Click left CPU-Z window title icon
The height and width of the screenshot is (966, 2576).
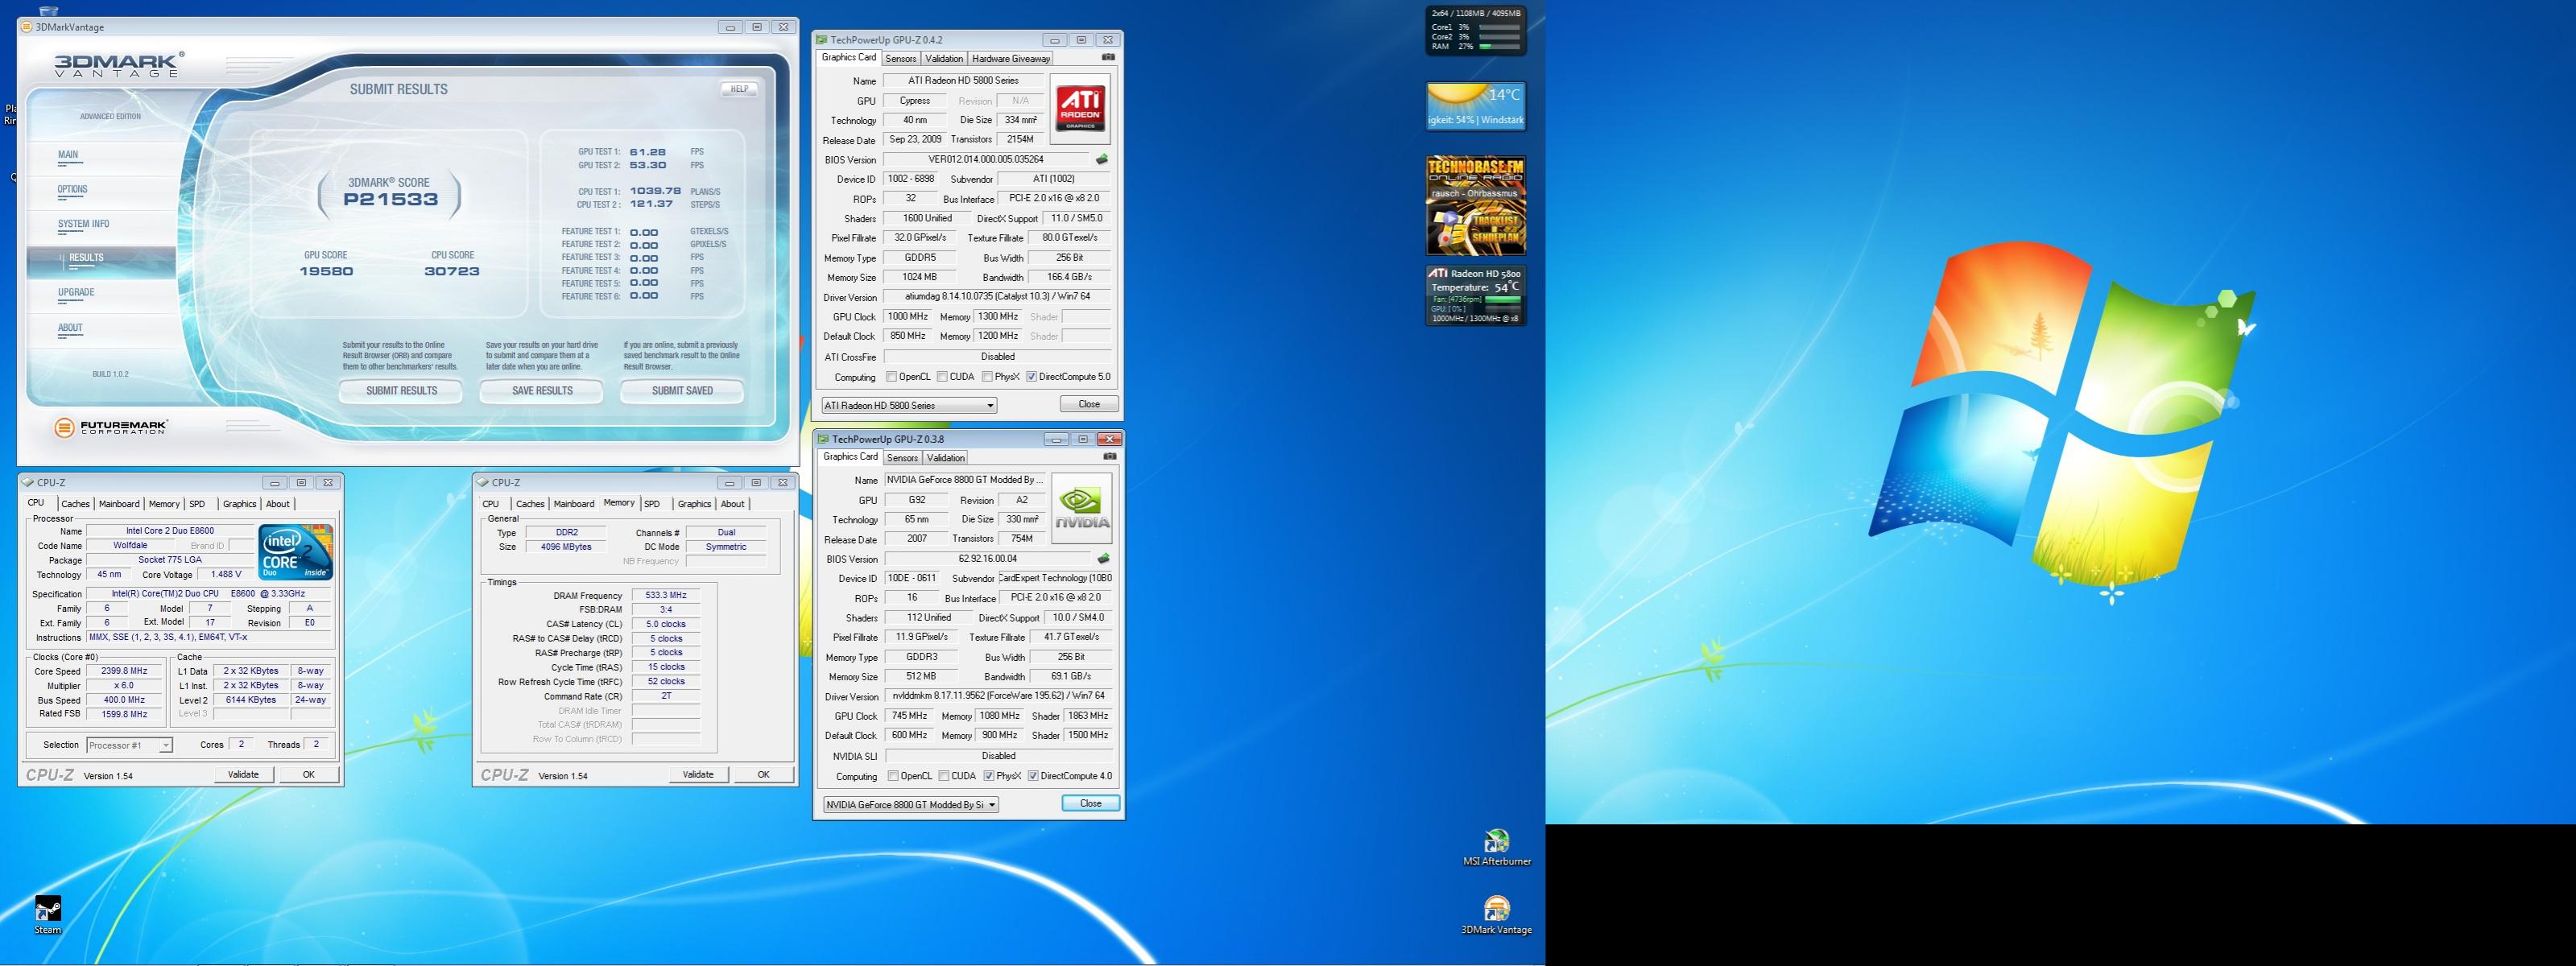28,482
